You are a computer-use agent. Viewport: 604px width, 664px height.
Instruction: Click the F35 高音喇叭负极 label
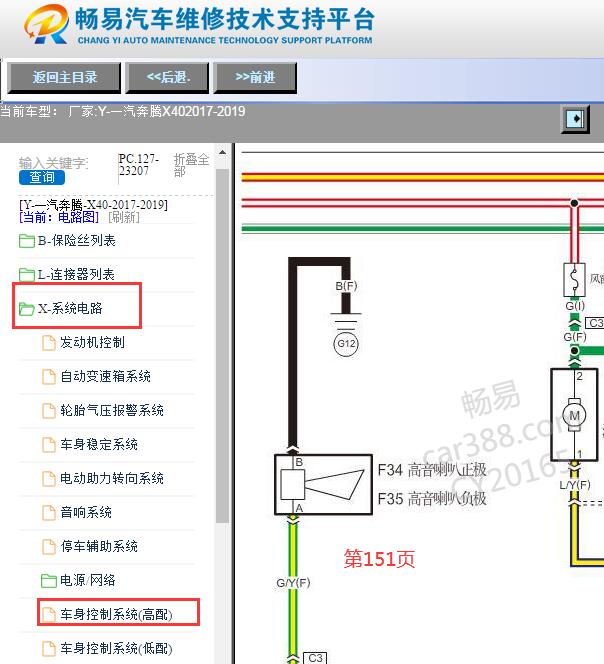tap(432, 498)
